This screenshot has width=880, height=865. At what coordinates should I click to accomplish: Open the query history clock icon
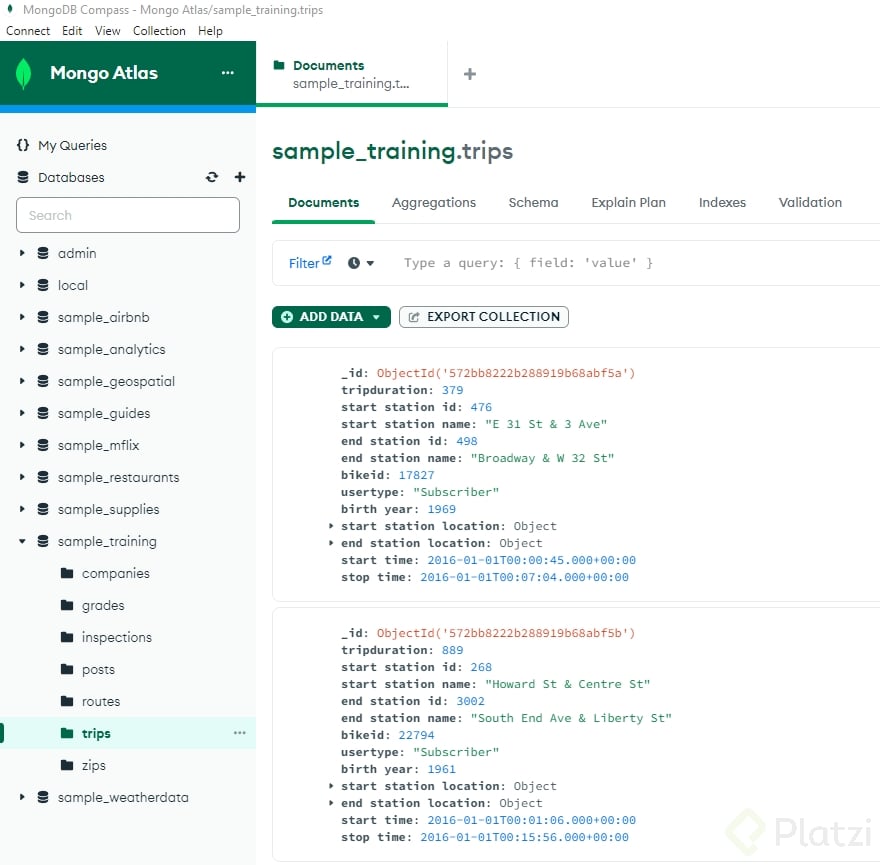pos(355,263)
